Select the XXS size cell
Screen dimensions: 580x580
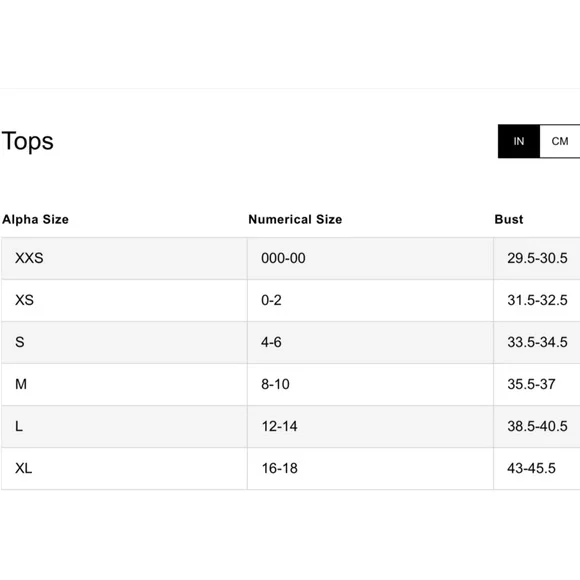[124, 258]
